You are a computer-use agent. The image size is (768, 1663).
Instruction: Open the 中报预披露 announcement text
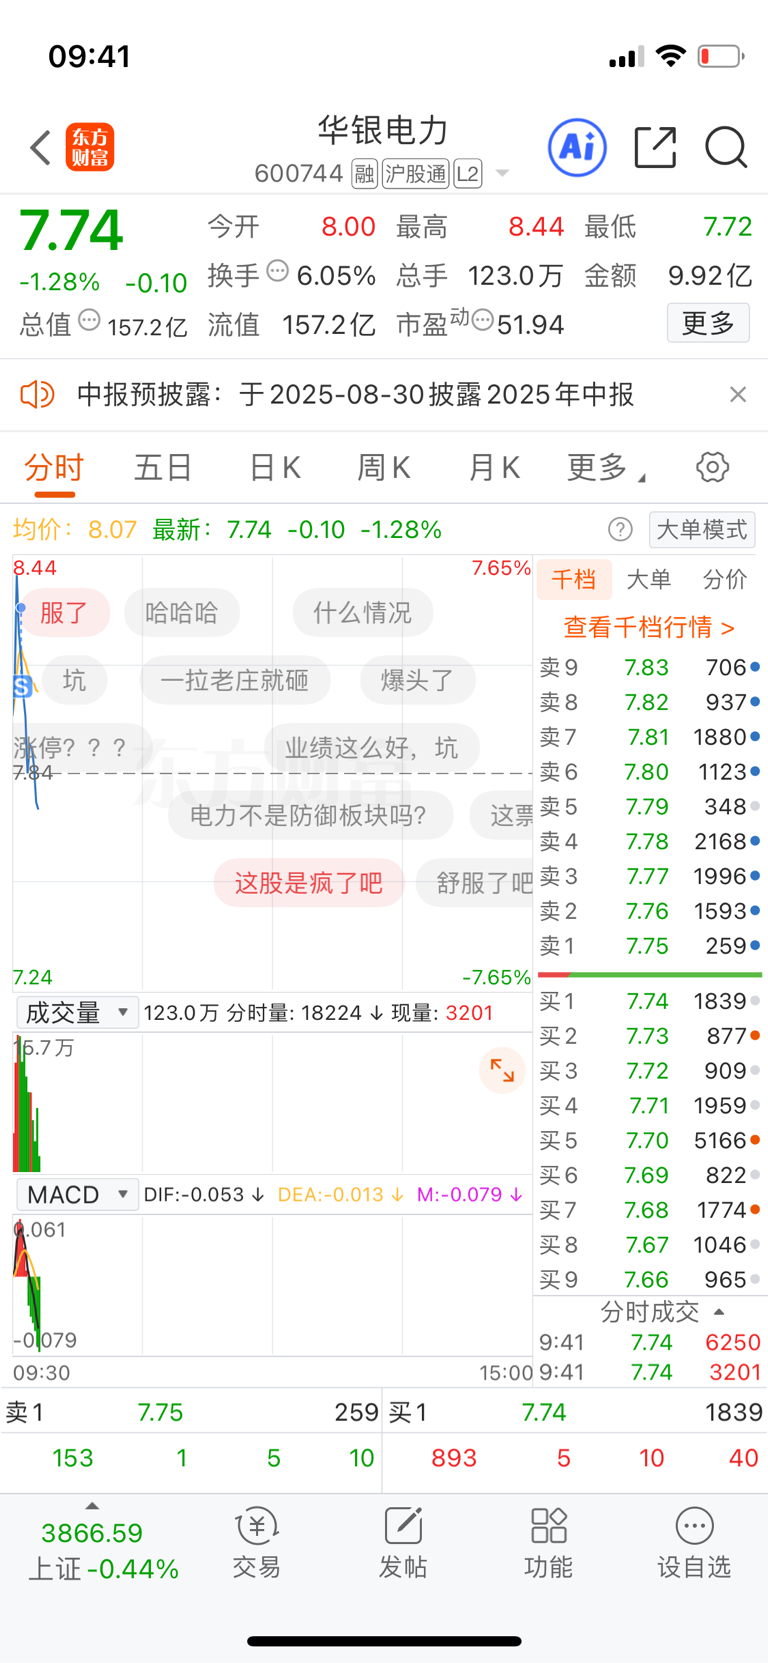(355, 395)
